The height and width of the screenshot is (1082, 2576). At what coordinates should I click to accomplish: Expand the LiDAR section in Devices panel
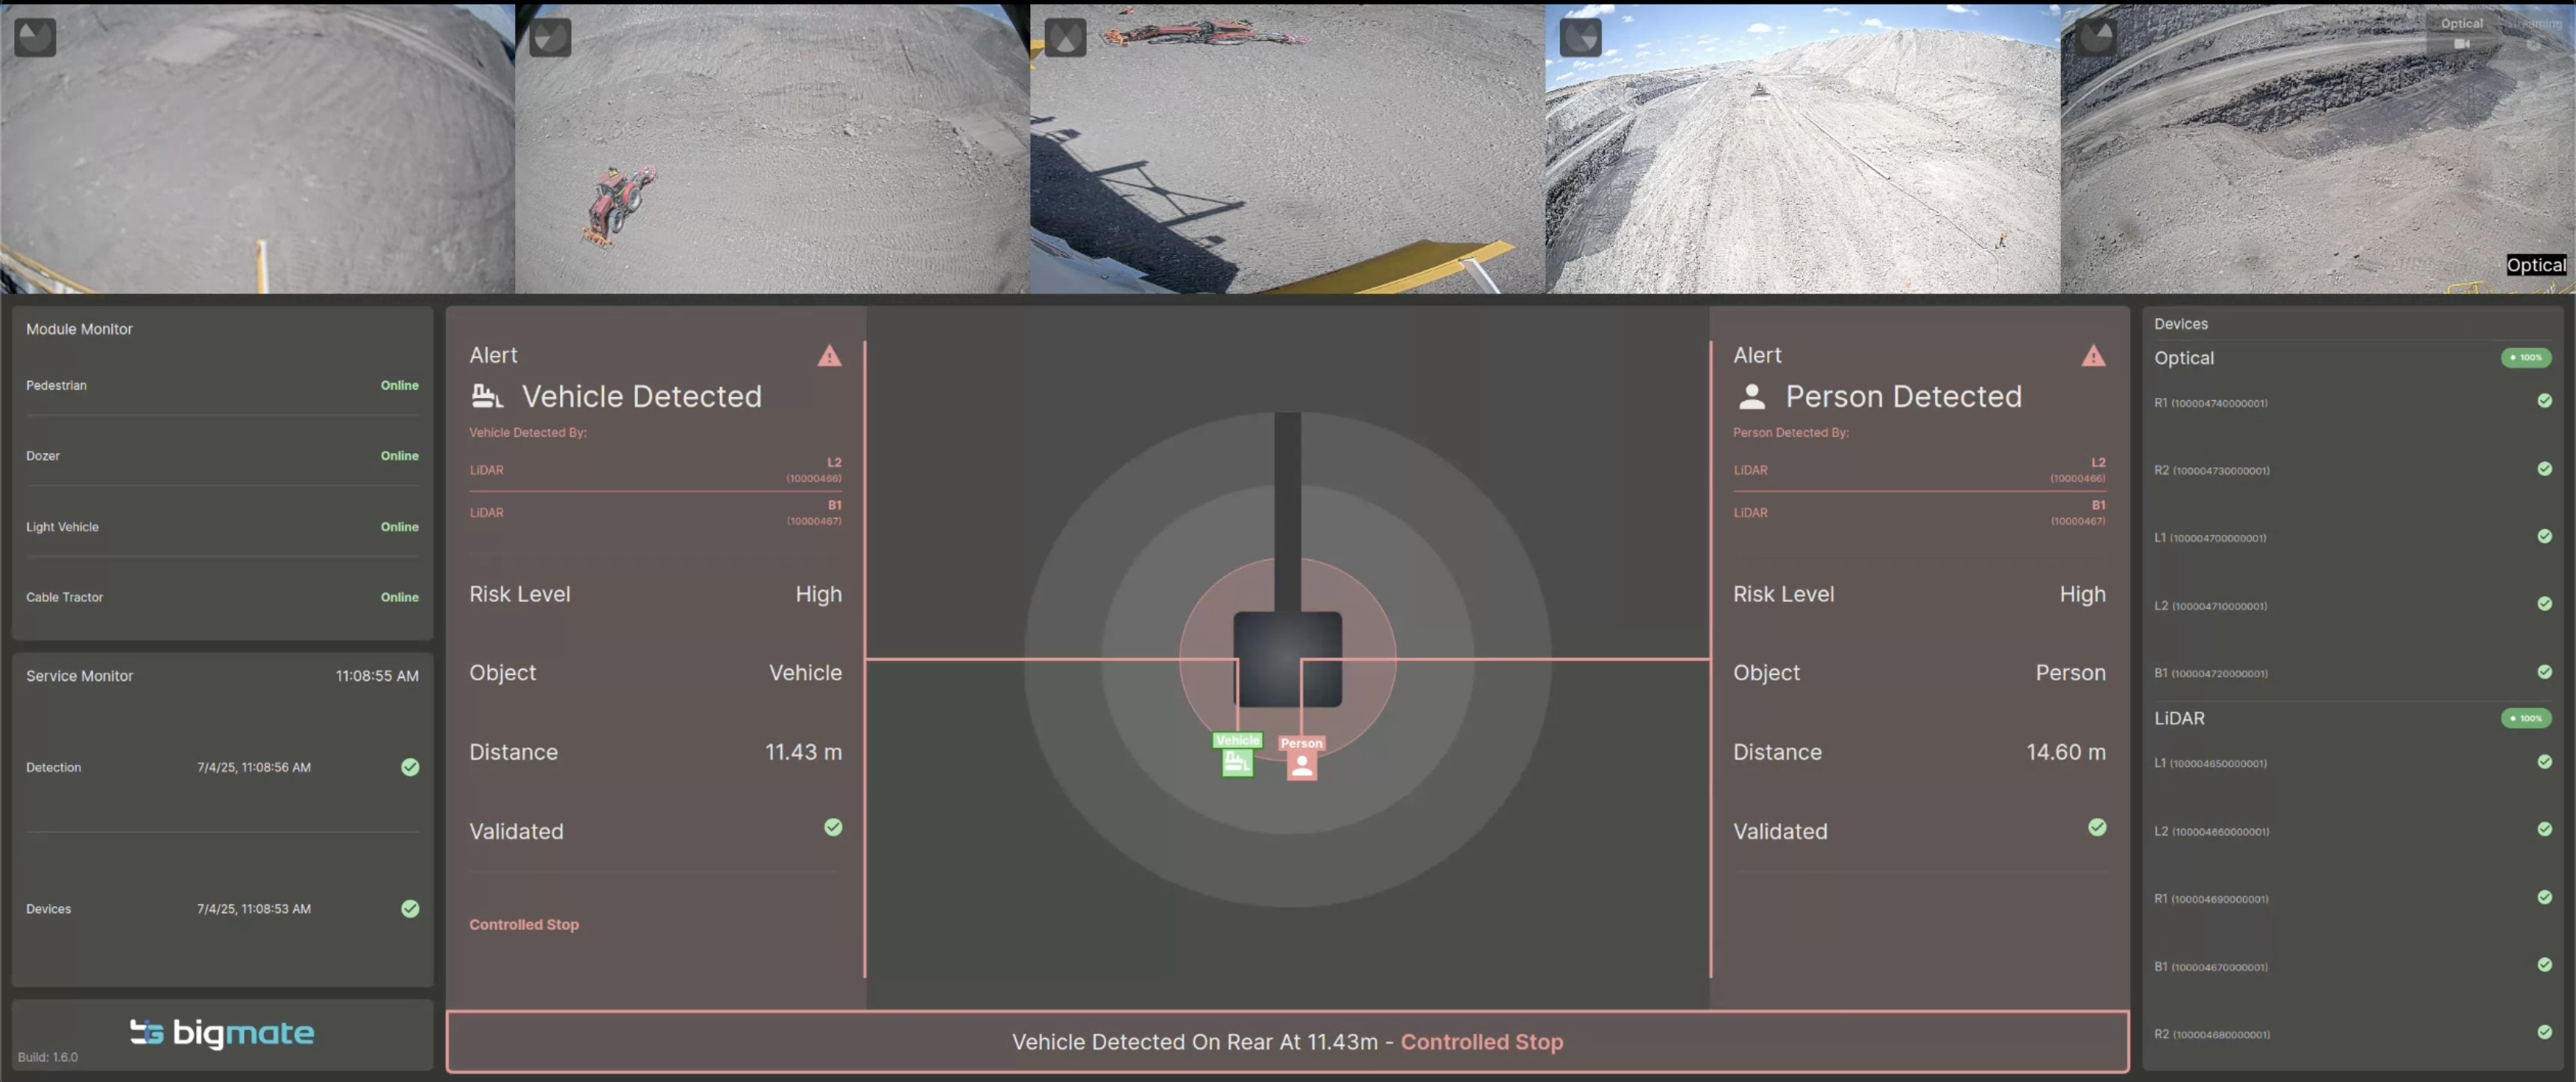pyautogui.click(x=2179, y=718)
